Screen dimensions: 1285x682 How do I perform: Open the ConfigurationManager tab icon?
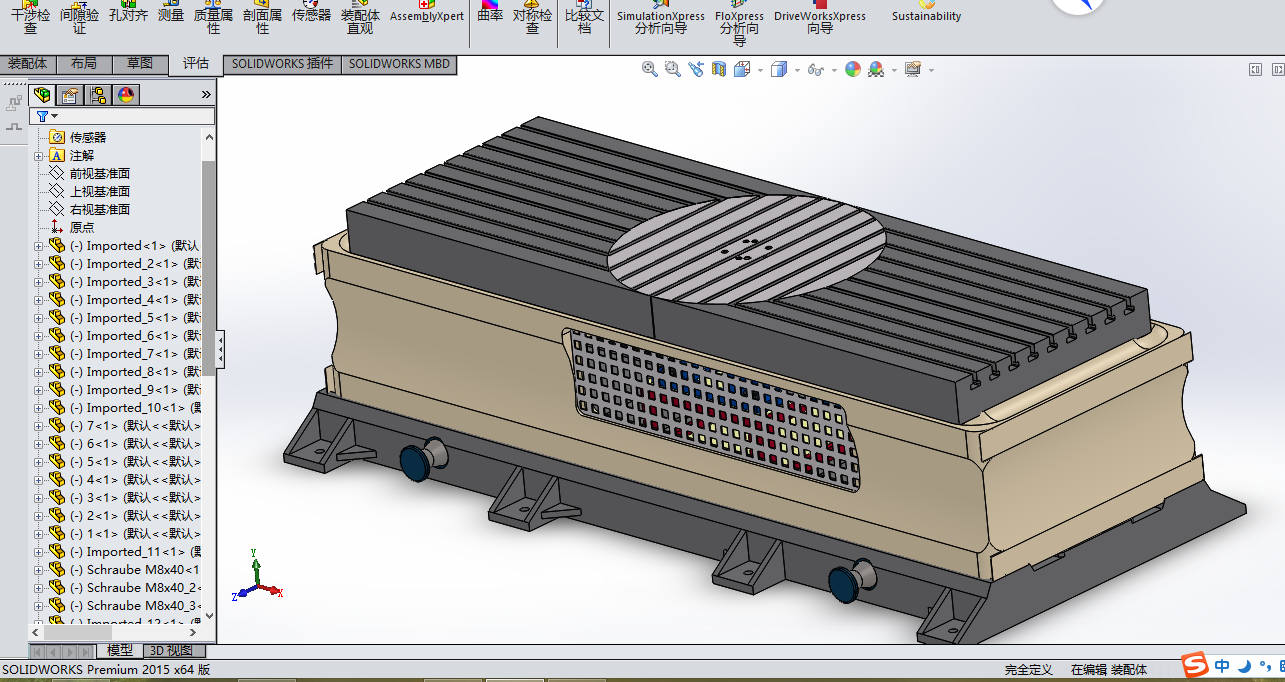97,95
